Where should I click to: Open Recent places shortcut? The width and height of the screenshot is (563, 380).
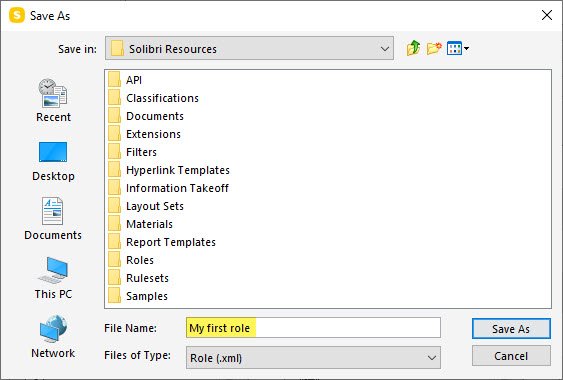[x=53, y=101]
